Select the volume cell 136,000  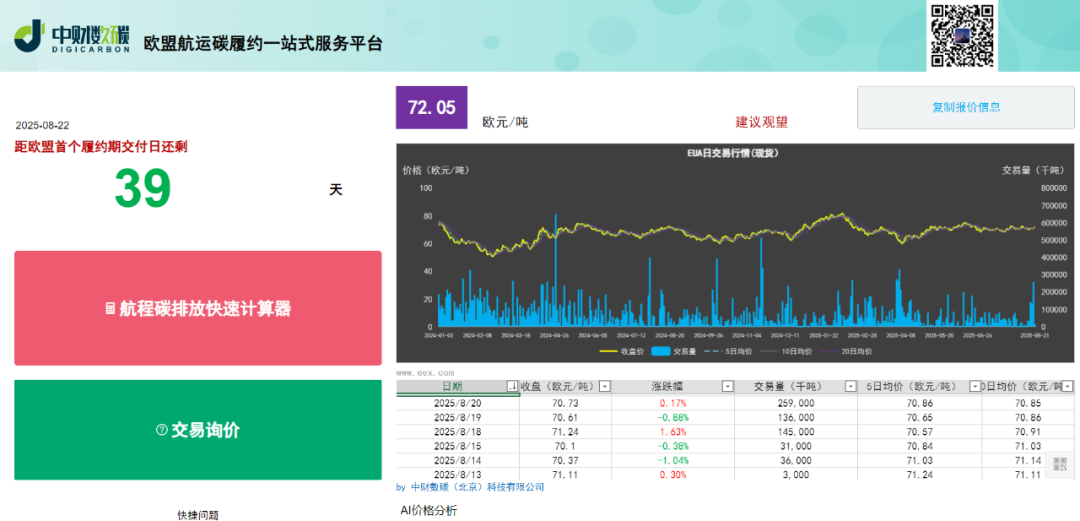coord(796,417)
